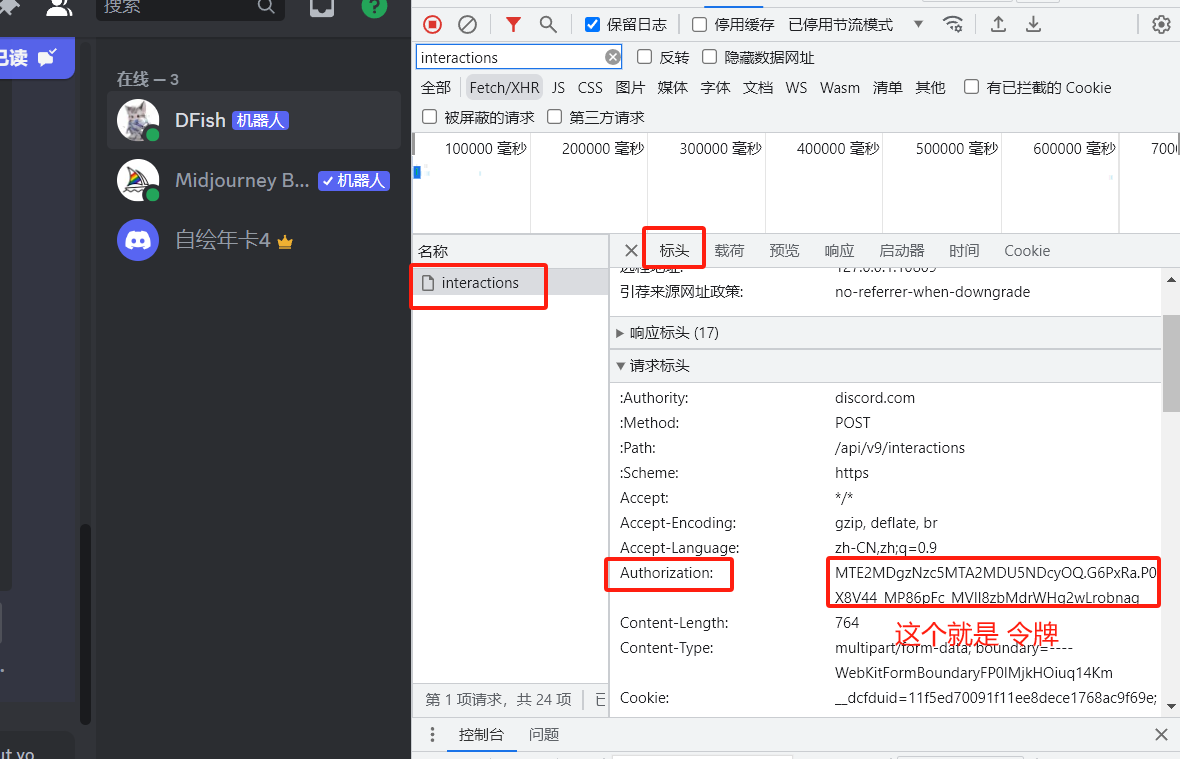The image size is (1180, 759).
Task: Open DevTools network settings gear
Action: [1161, 25]
